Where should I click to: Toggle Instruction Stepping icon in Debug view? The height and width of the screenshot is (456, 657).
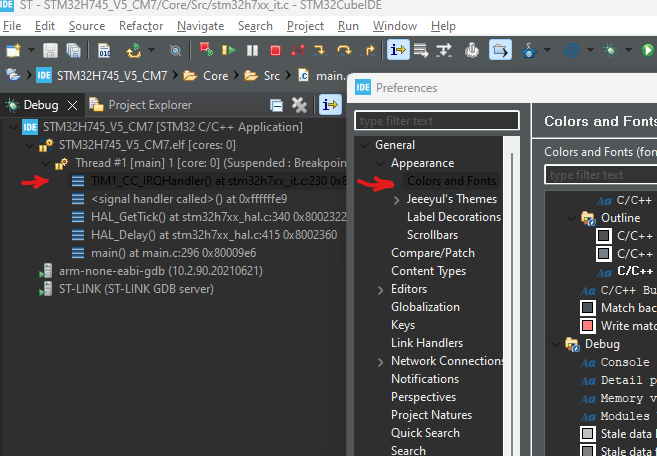coord(330,105)
